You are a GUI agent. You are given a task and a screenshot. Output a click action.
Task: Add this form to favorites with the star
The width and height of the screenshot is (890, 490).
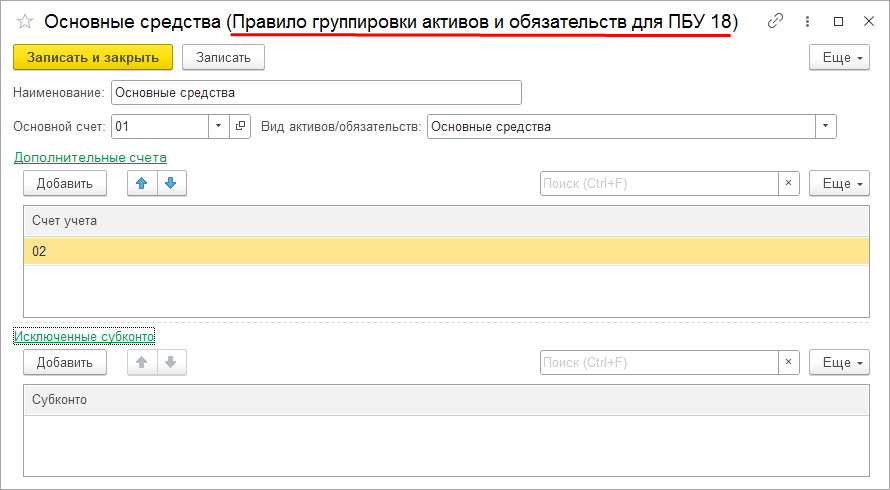(25, 21)
